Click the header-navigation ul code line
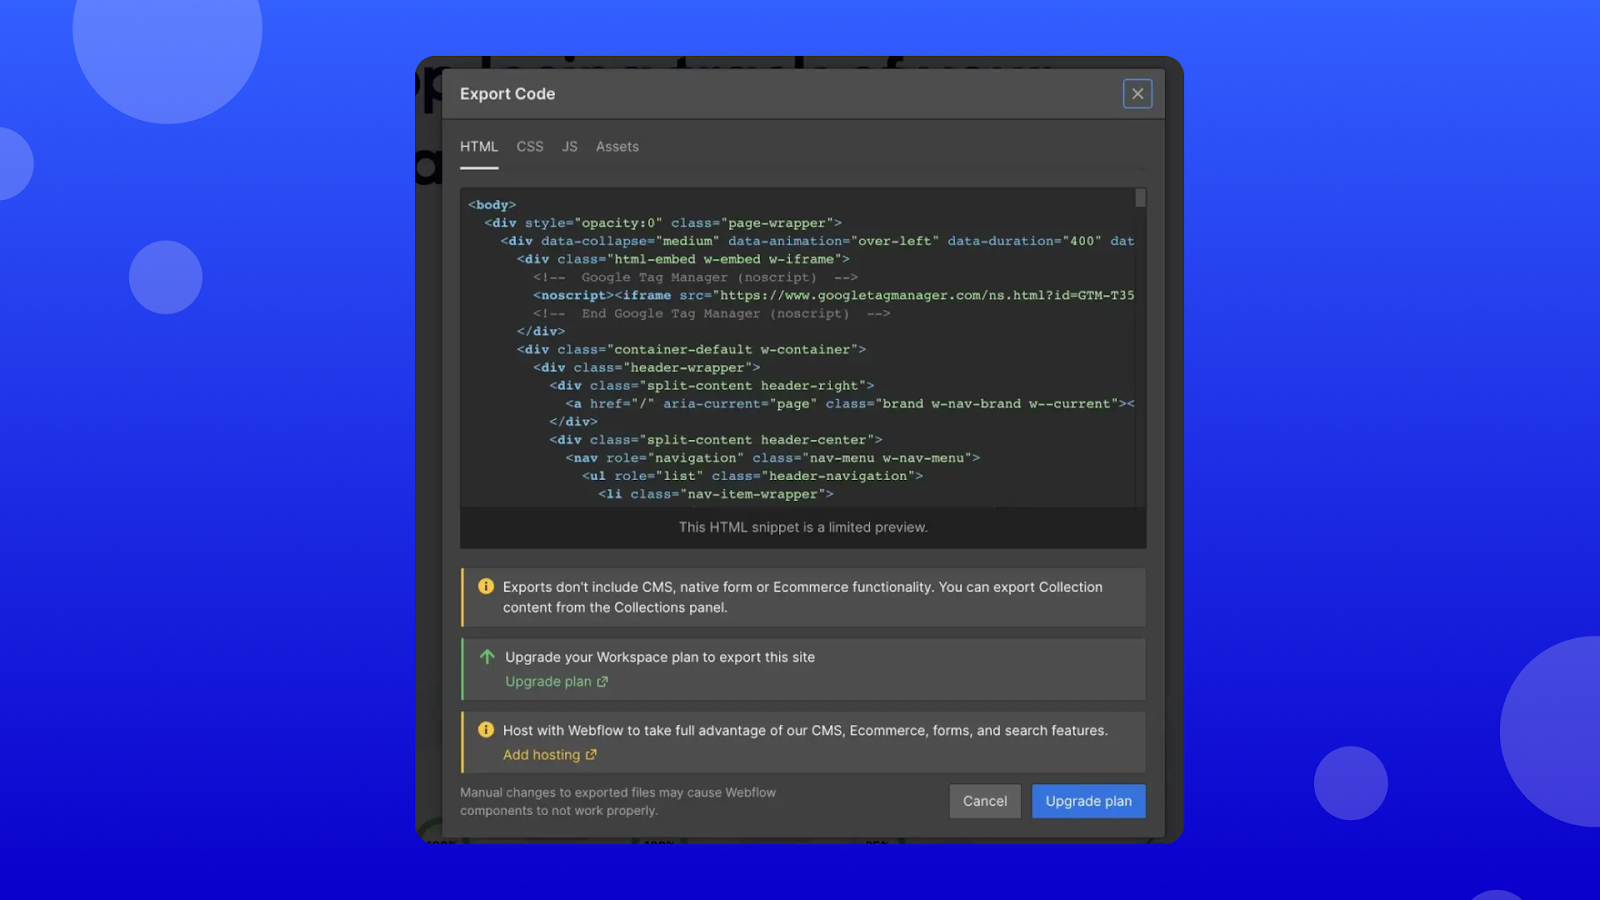 click(752, 476)
